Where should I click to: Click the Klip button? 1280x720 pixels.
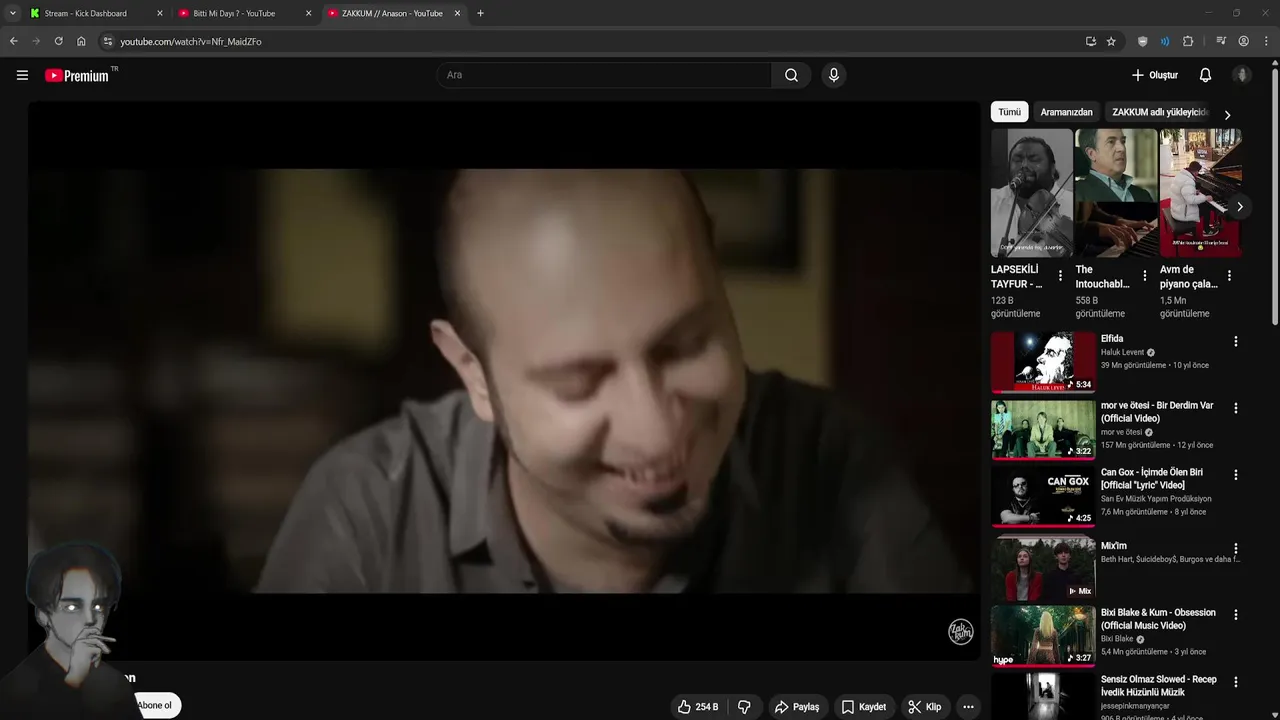pyautogui.click(x=924, y=707)
